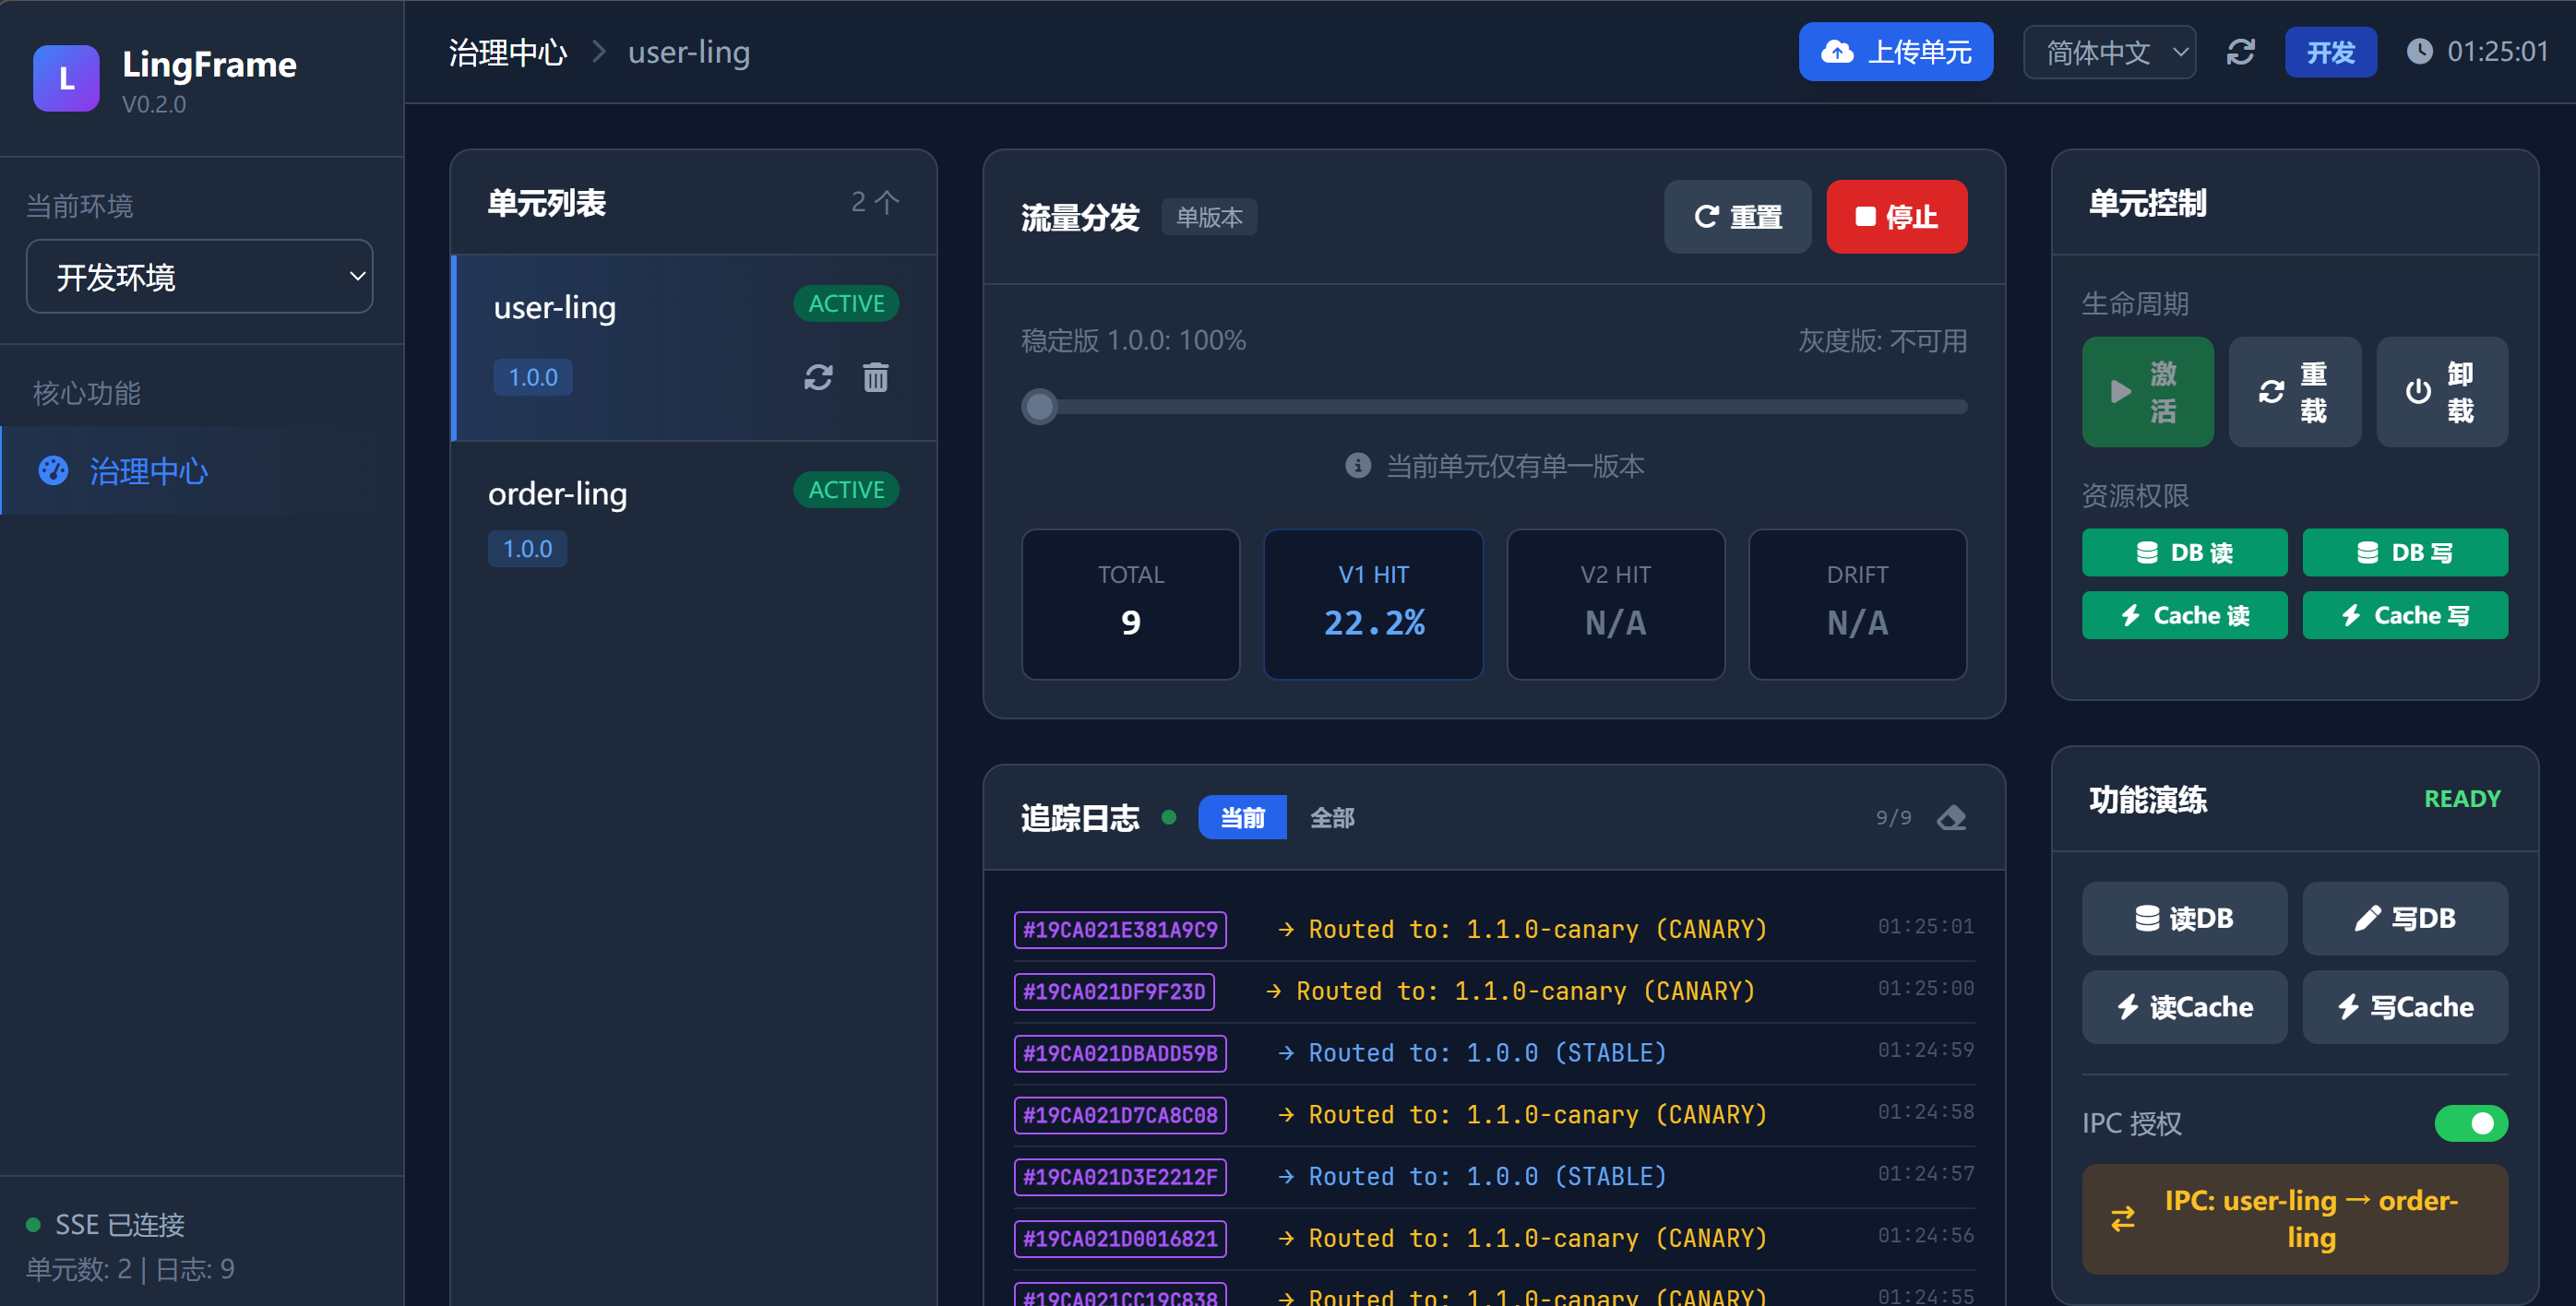Toggle Cache 写 permission
Viewport: 2576px width, 1306px height.
pyautogui.click(x=2404, y=615)
